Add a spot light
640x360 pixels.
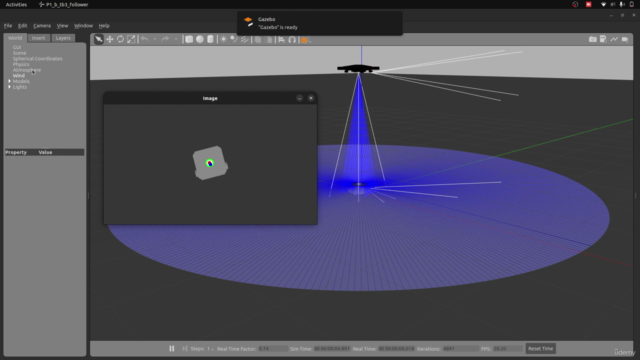coord(234,40)
